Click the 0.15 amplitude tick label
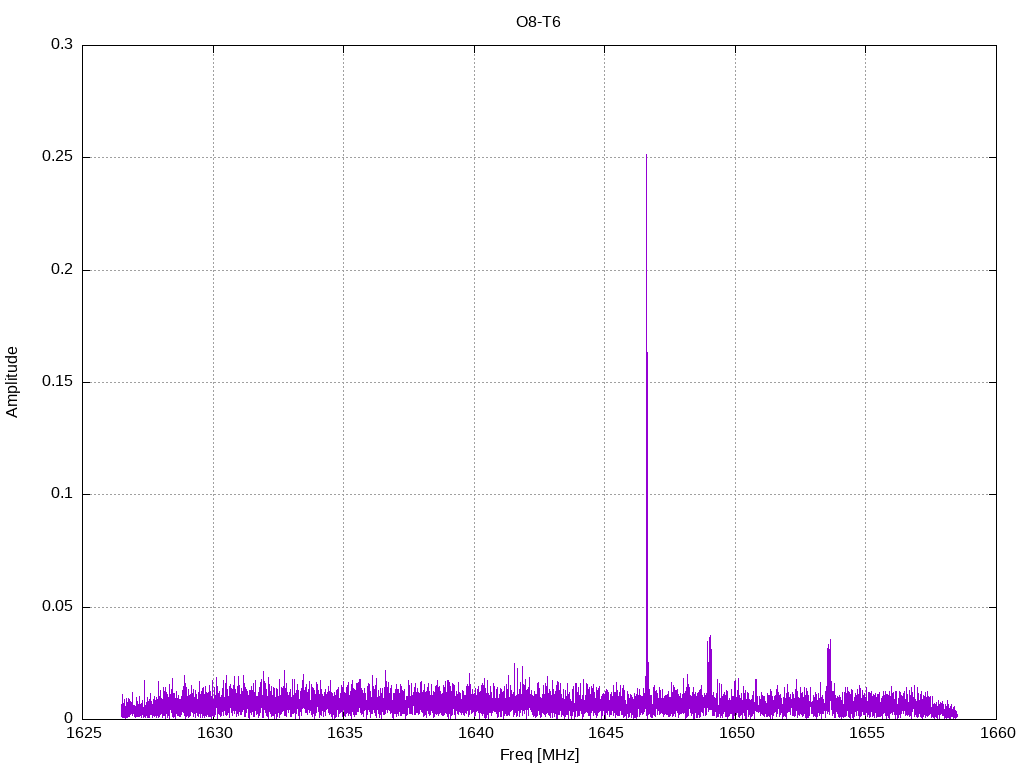The height and width of the screenshot is (768, 1024). click(57, 381)
